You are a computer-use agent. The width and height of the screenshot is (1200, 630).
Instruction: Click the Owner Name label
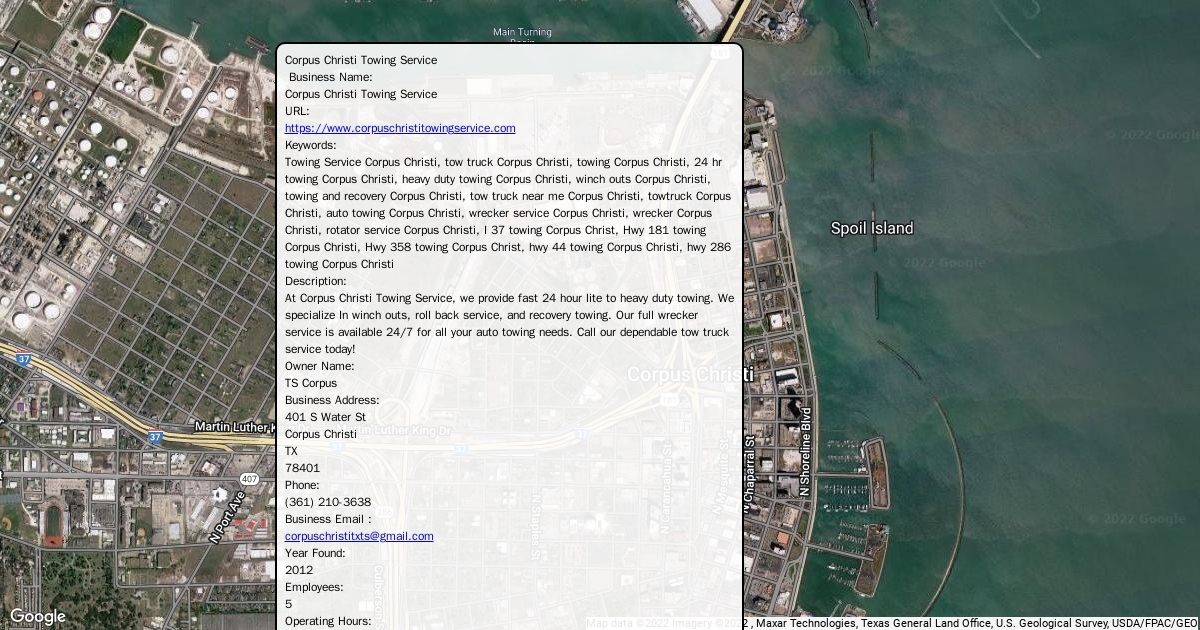320,366
